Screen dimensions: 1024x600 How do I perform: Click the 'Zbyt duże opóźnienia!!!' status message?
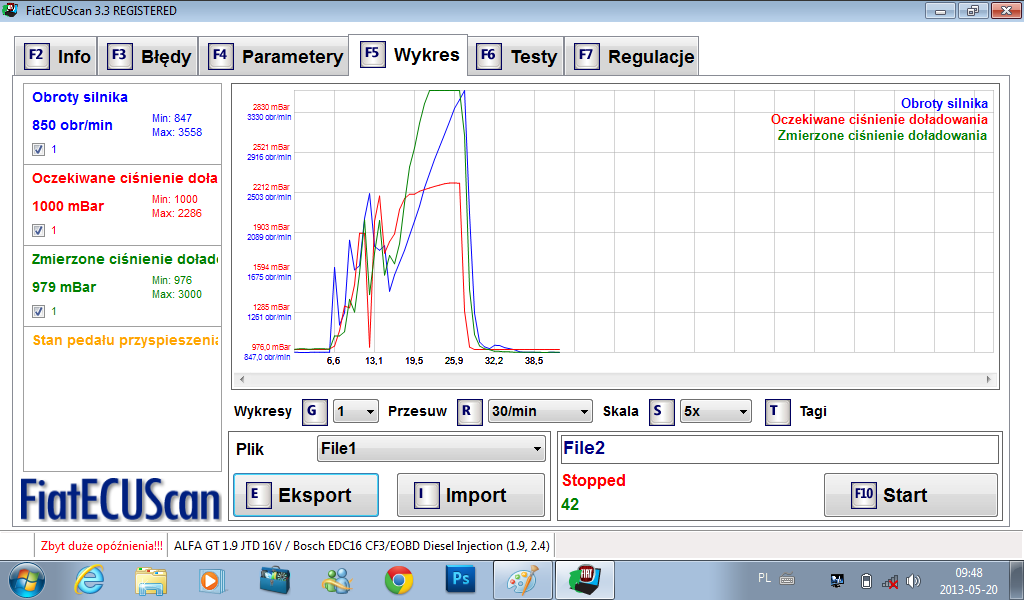point(101,546)
